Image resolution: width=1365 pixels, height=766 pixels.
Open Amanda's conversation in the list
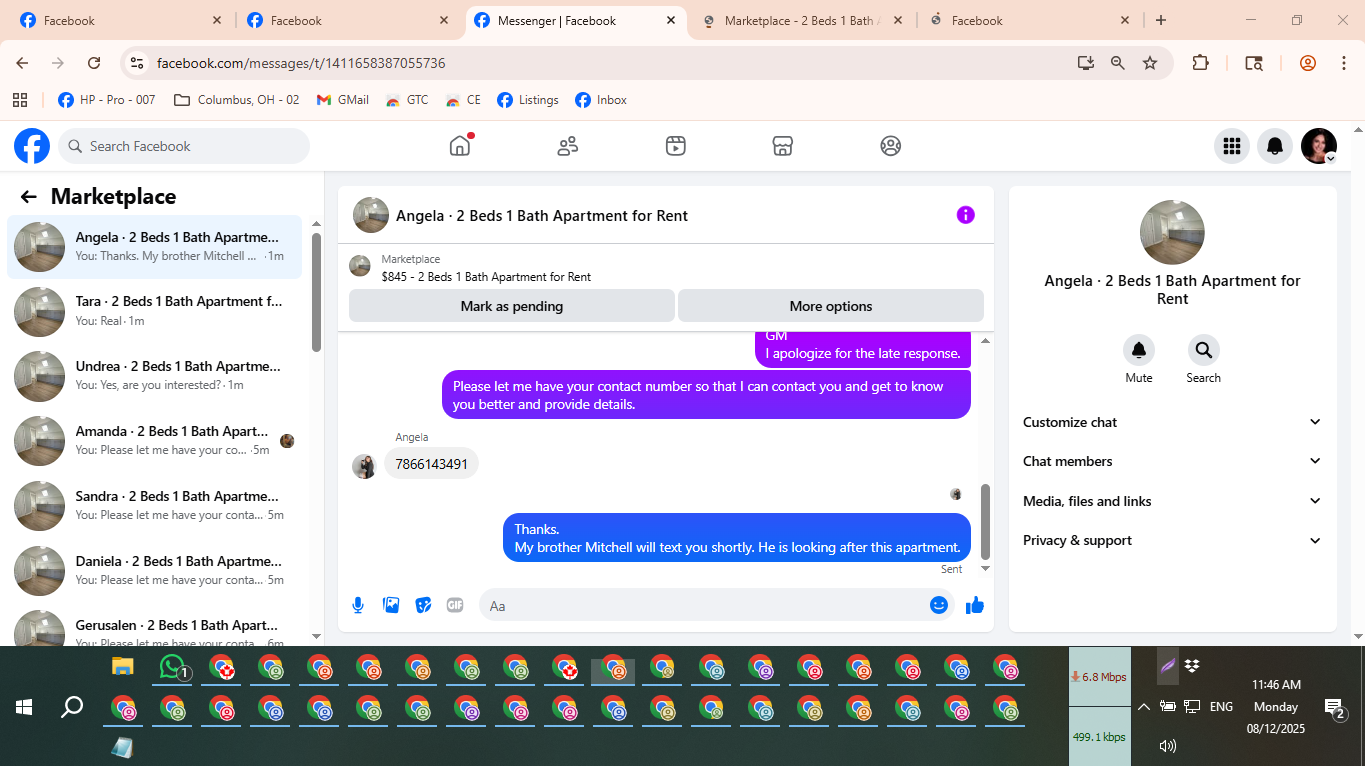154,441
